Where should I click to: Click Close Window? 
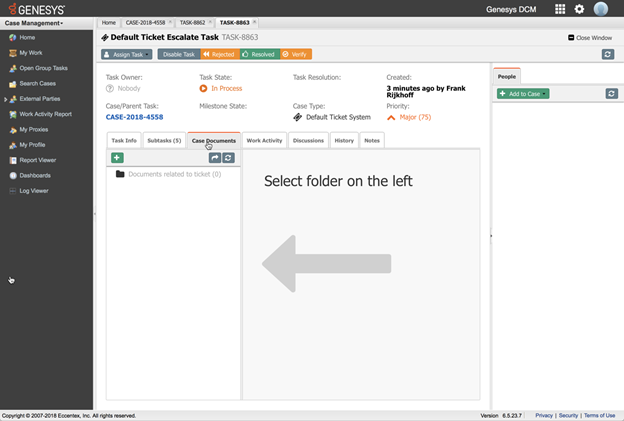coord(590,38)
